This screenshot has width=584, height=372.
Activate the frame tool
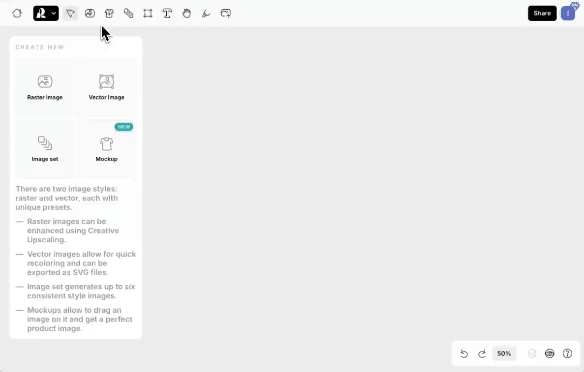pos(148,13)
